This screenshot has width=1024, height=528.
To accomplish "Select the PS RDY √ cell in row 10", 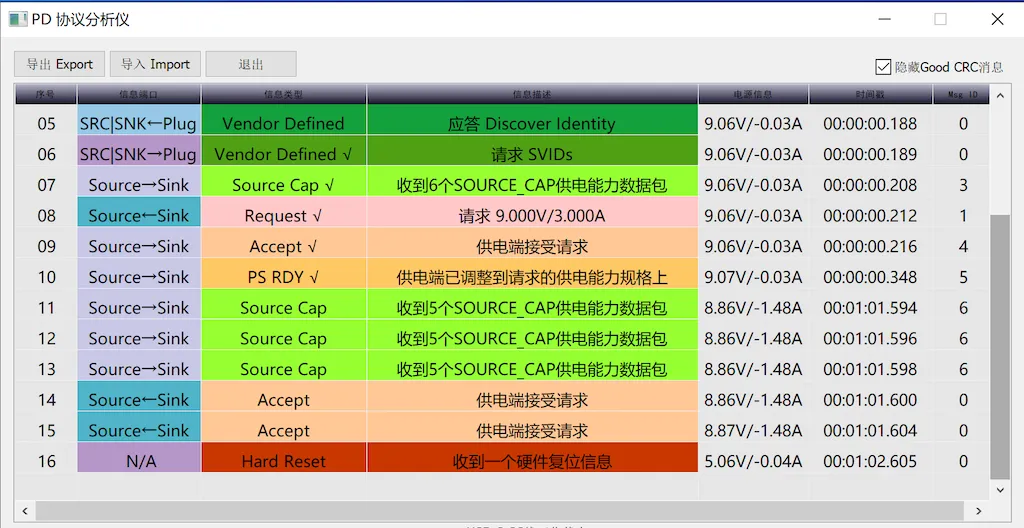I will [283, 277].
